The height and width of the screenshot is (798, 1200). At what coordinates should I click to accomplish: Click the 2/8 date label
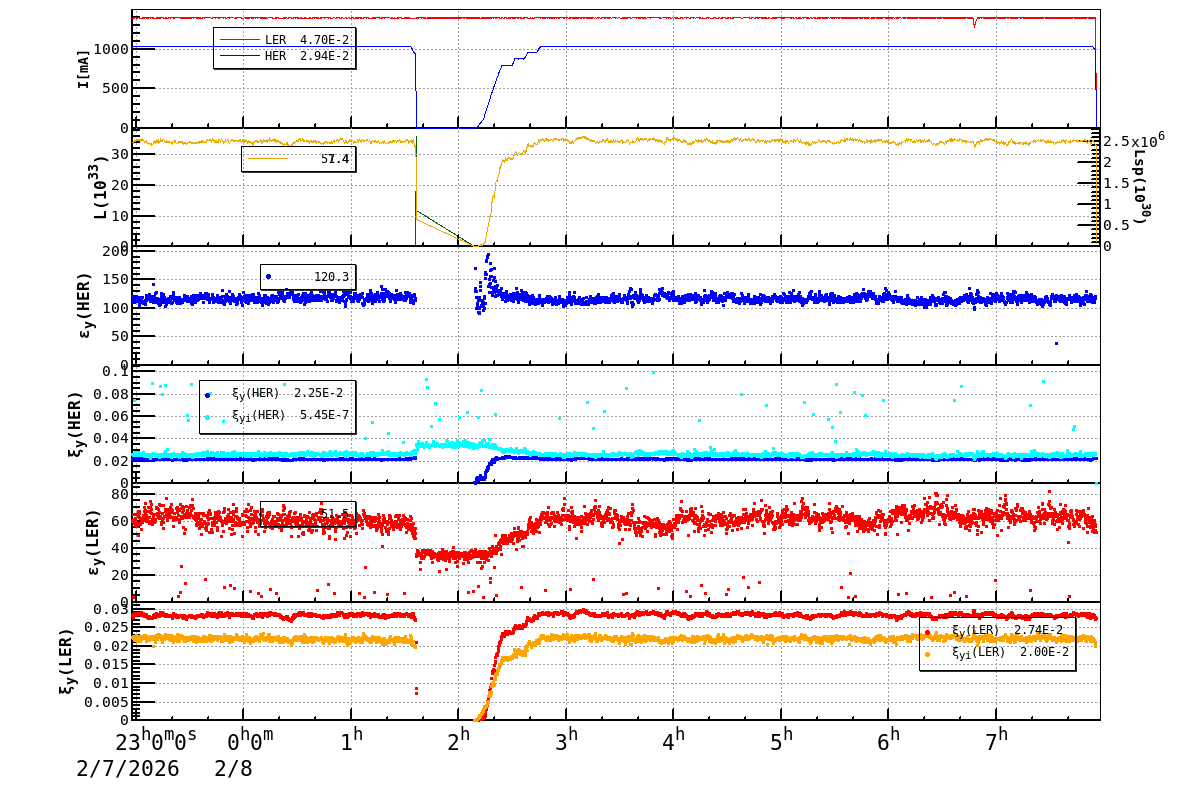click(x=234, y=769)
